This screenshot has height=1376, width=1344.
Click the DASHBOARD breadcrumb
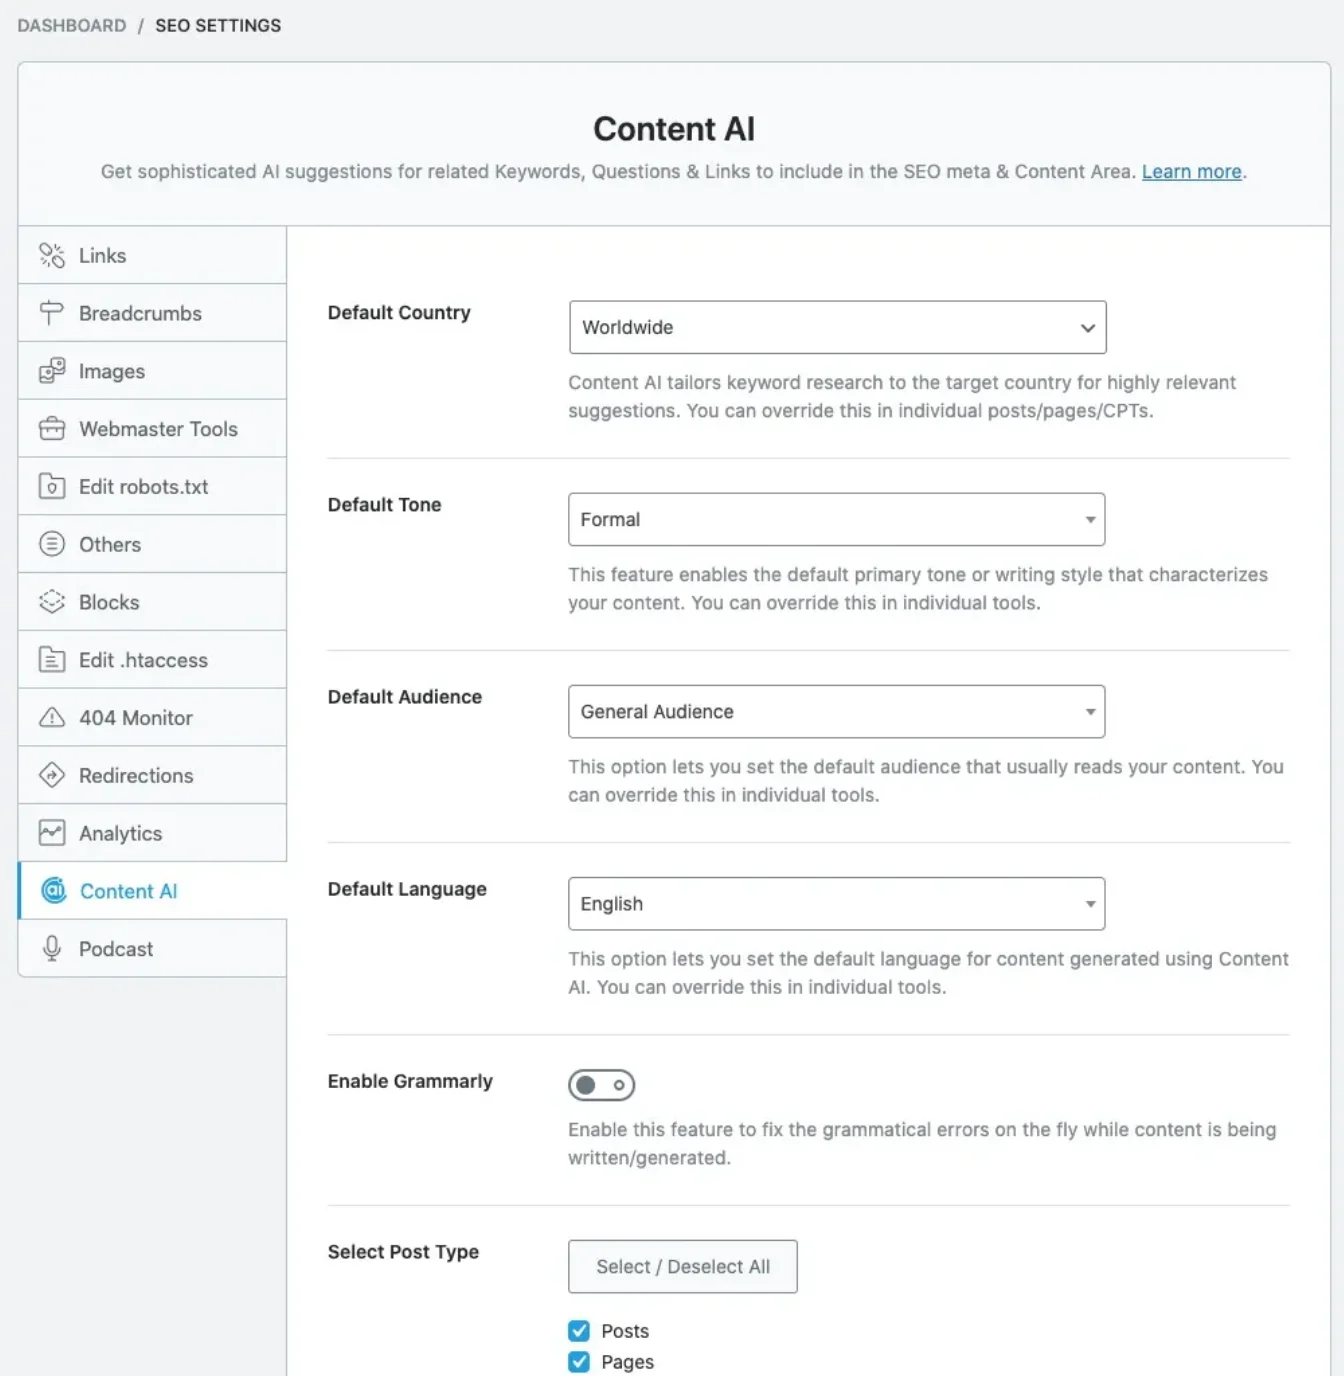[71, 25]
